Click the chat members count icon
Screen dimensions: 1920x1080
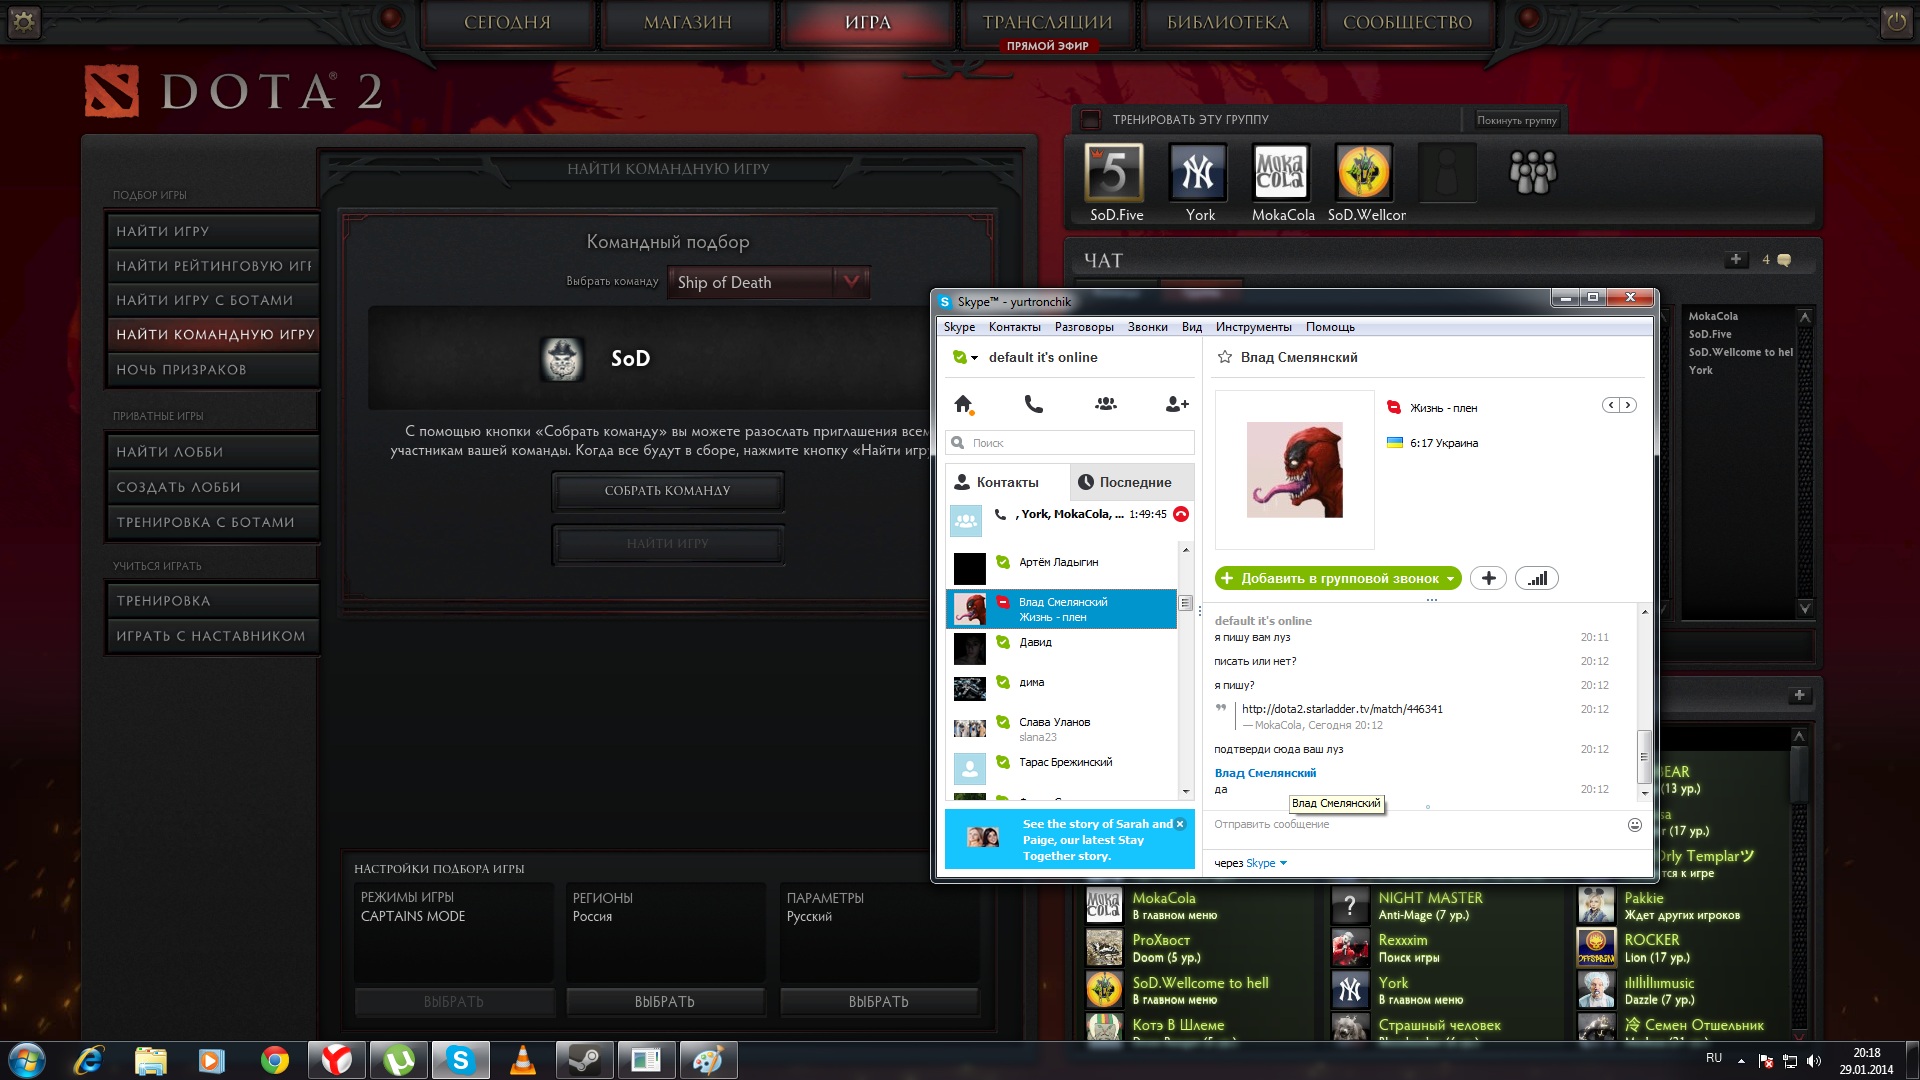point(1776,260)
